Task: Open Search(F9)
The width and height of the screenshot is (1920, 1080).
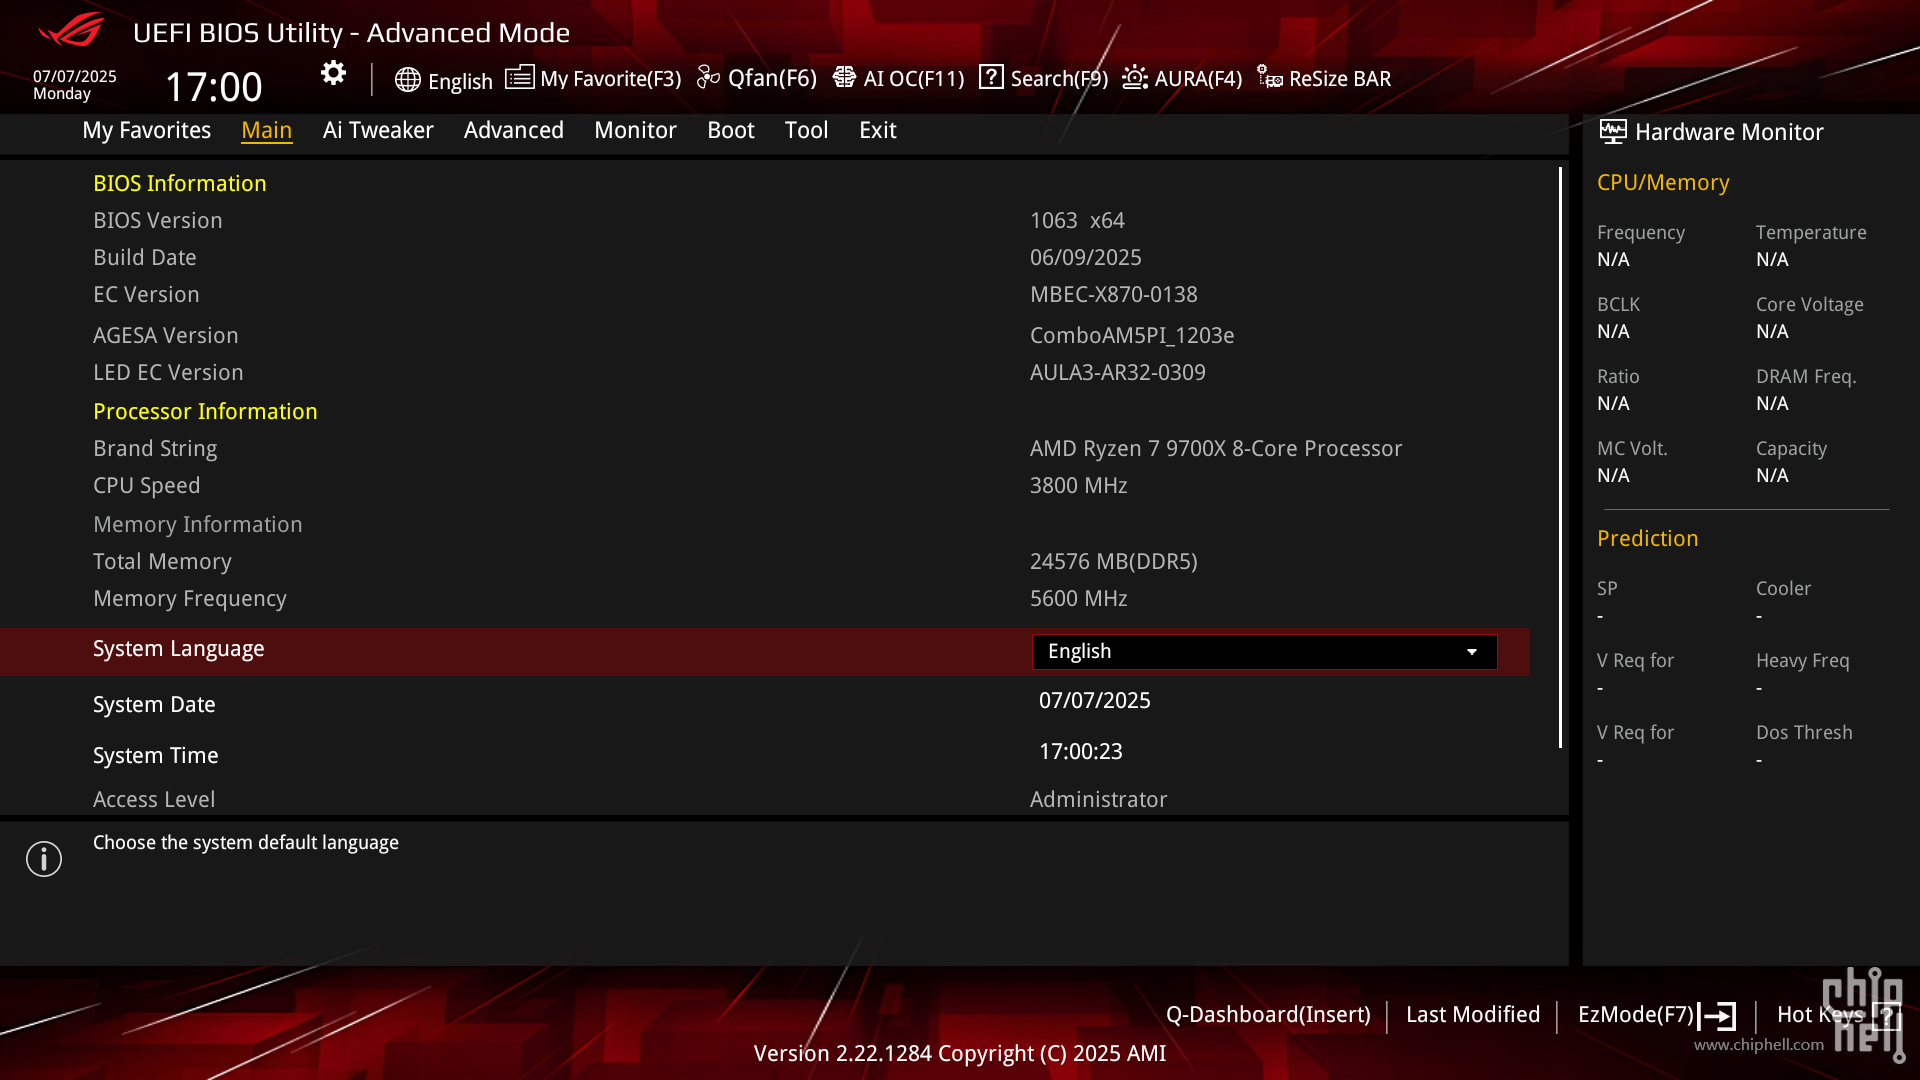Action: [1043, 78]
